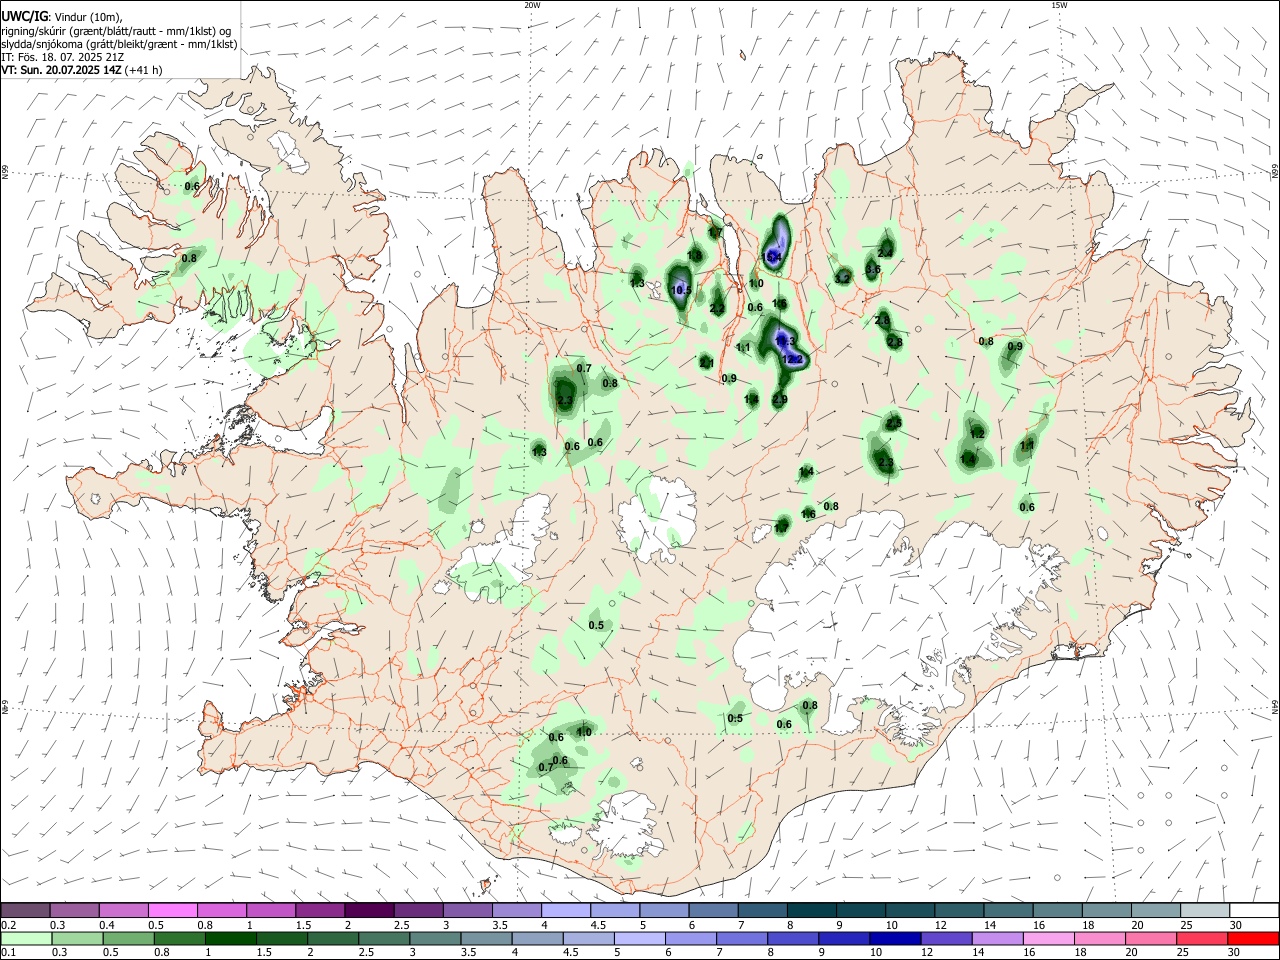The image size is (1280, 960).
Task: Click snow legend swatch between 1 and 1.5
Action: coord(270,911)
